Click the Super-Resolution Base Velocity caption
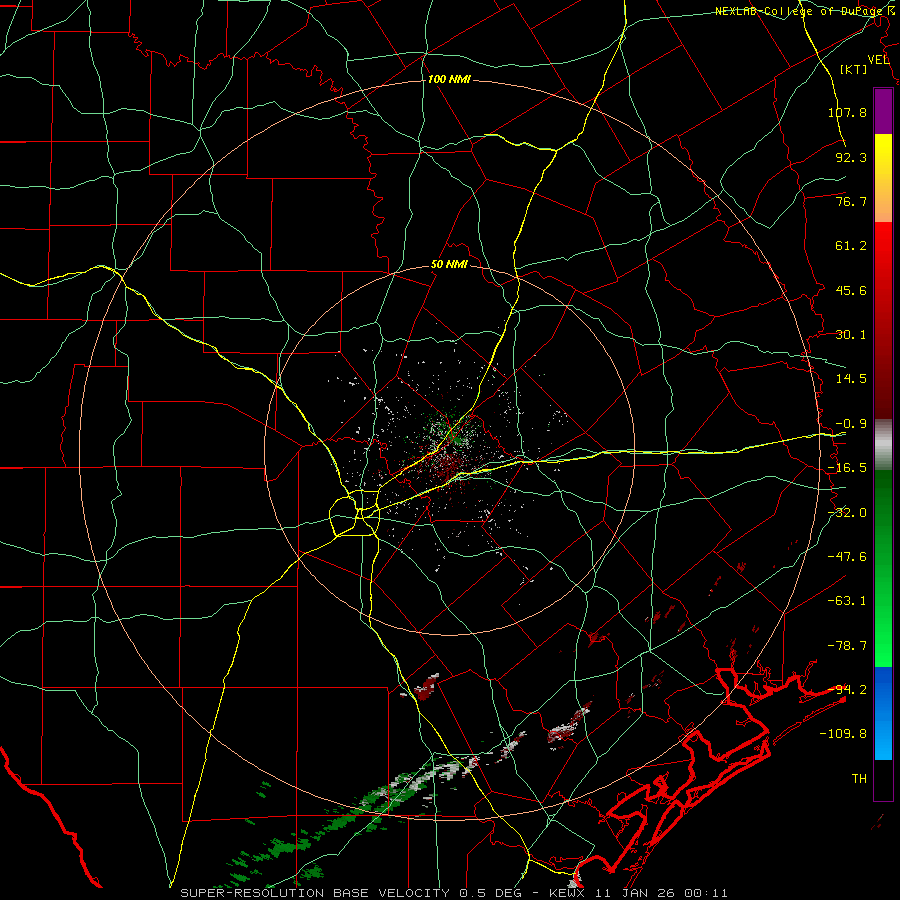Screen dimensions: 900x900 (454, 893)
